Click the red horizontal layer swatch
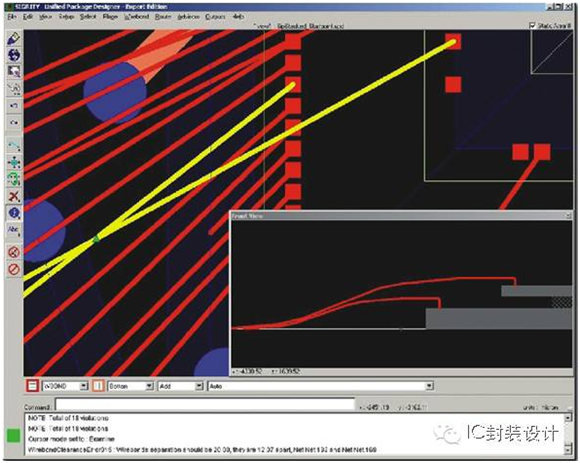The width and height of the screenshot is (580, 463). tap(33, 386)
